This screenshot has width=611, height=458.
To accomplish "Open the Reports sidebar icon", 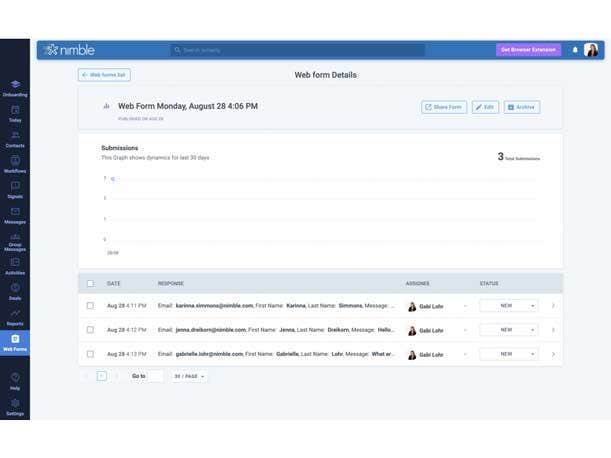I will 15,314.
